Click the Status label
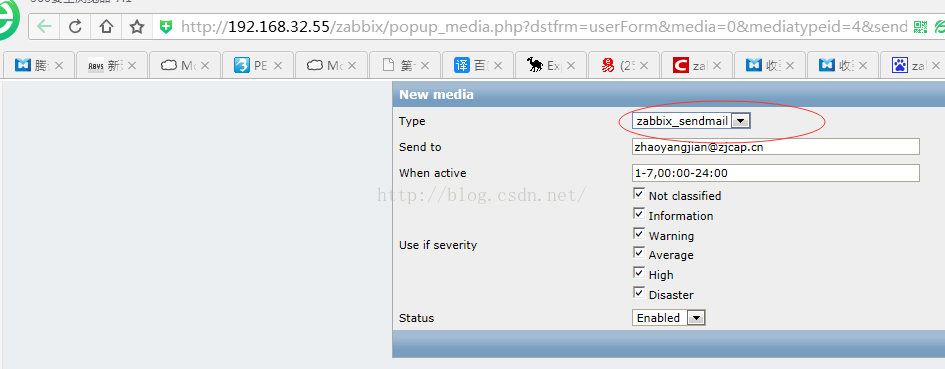 [x=416, y=318]
